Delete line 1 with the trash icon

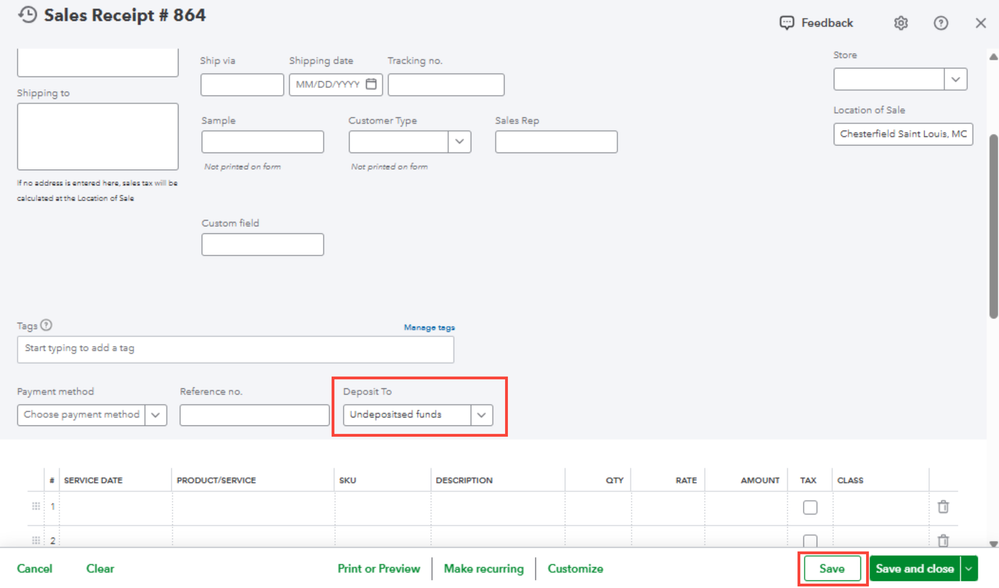click(x=943, y=507)
